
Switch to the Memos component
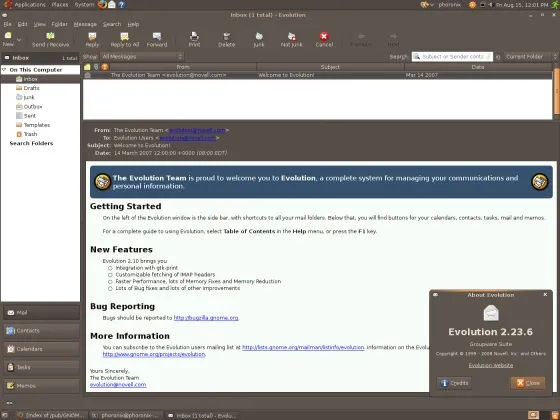coord(41,386)
